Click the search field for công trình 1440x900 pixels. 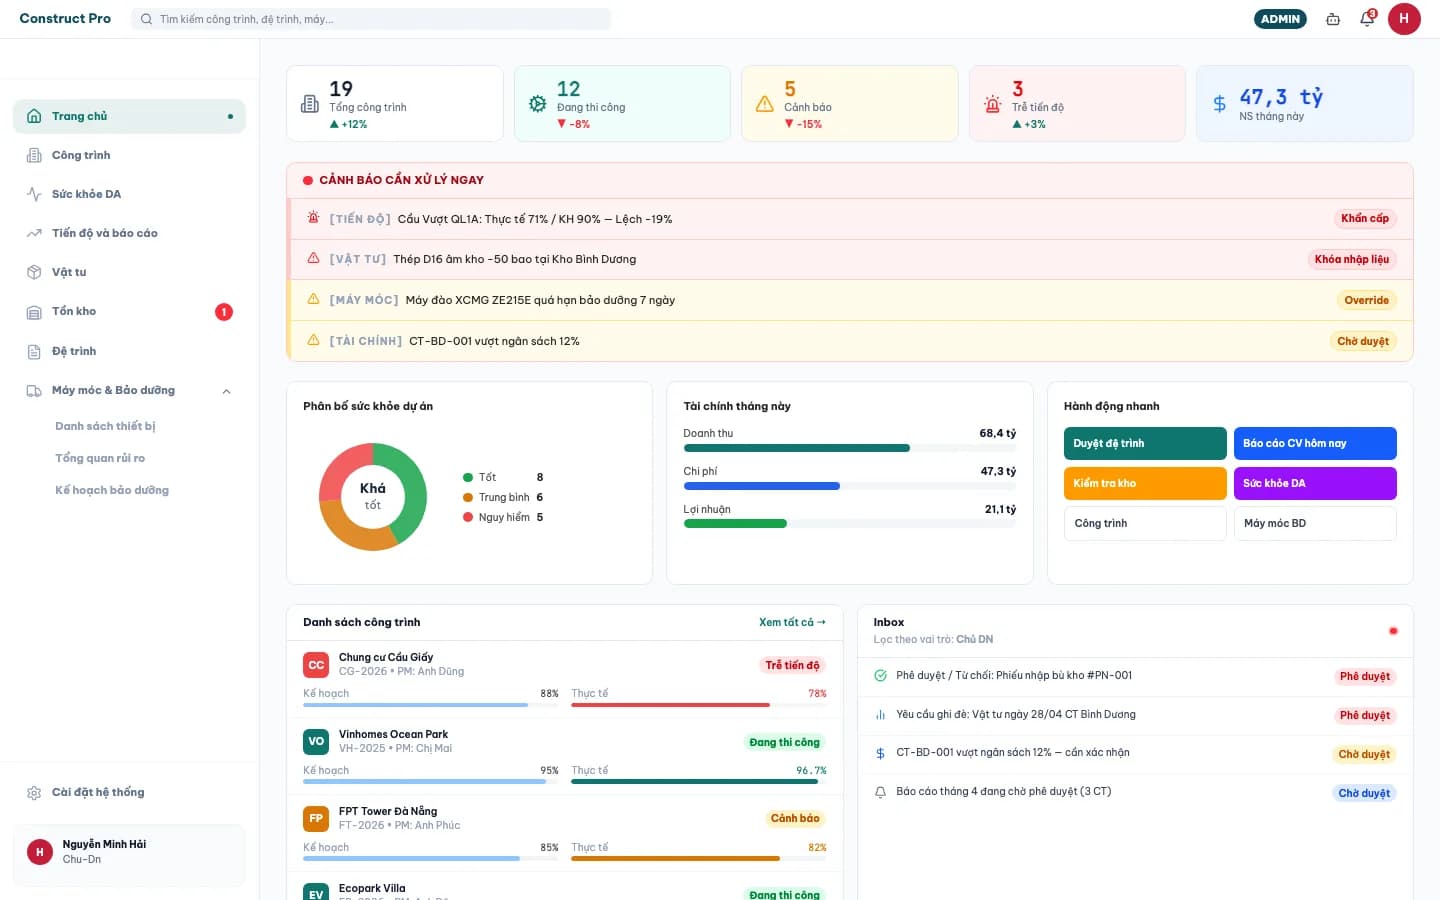pos(371,19)
